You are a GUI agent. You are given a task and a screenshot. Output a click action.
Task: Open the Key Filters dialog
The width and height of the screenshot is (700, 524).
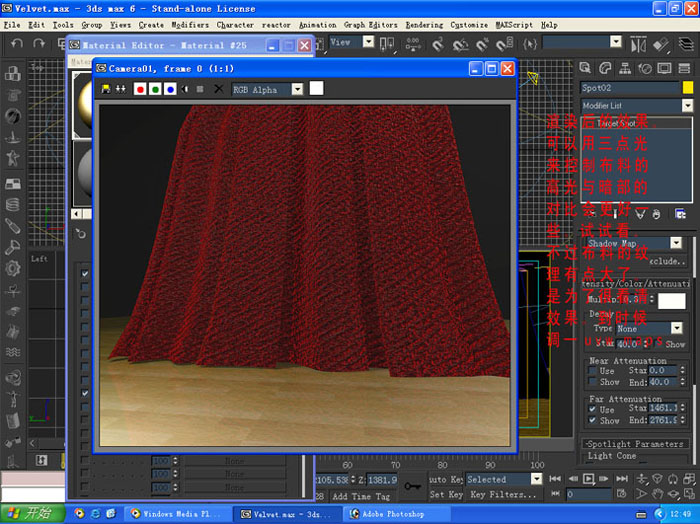click(x=503, y=495)
